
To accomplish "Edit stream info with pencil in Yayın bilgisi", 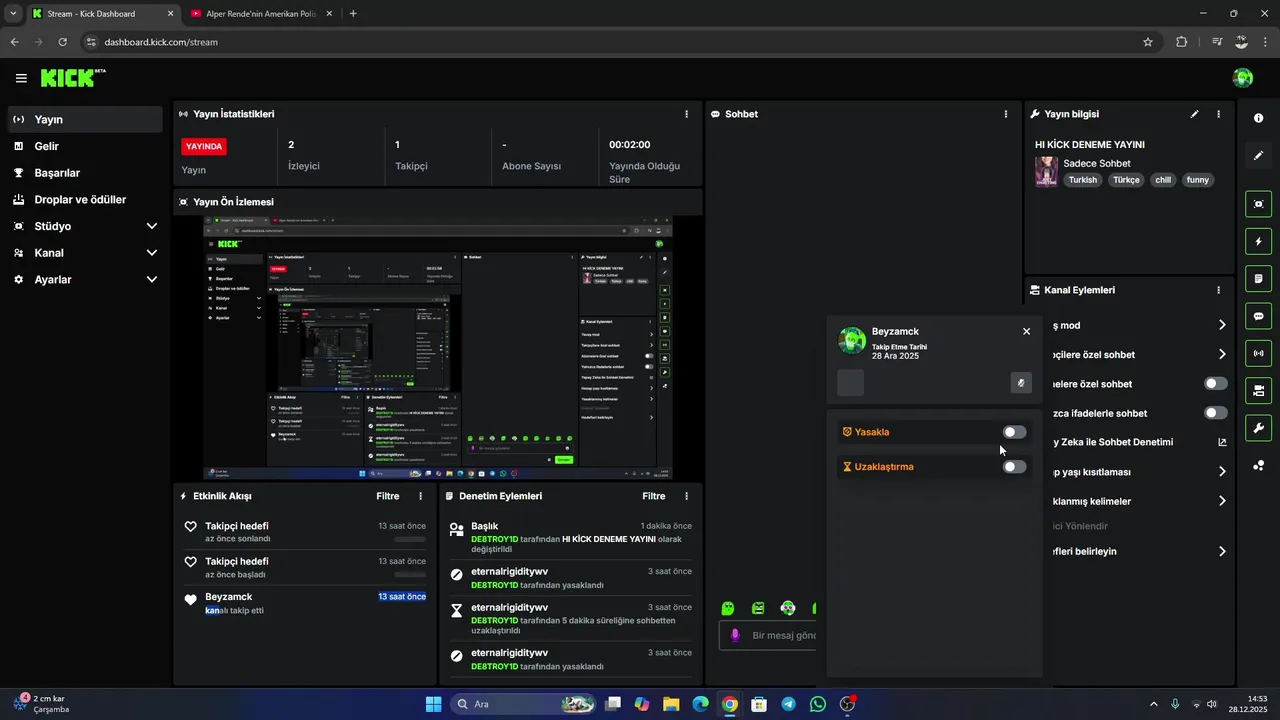I will (x=1194, y=114).
